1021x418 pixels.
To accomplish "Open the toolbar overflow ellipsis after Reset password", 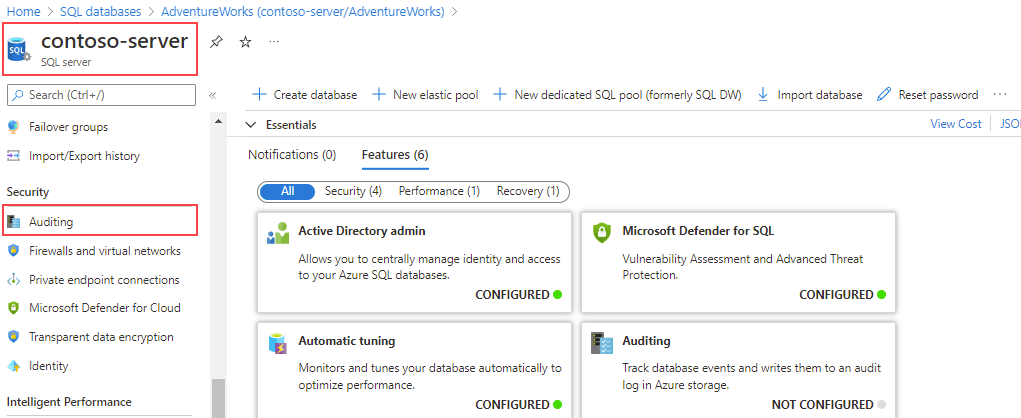I will pos(1000,94).
